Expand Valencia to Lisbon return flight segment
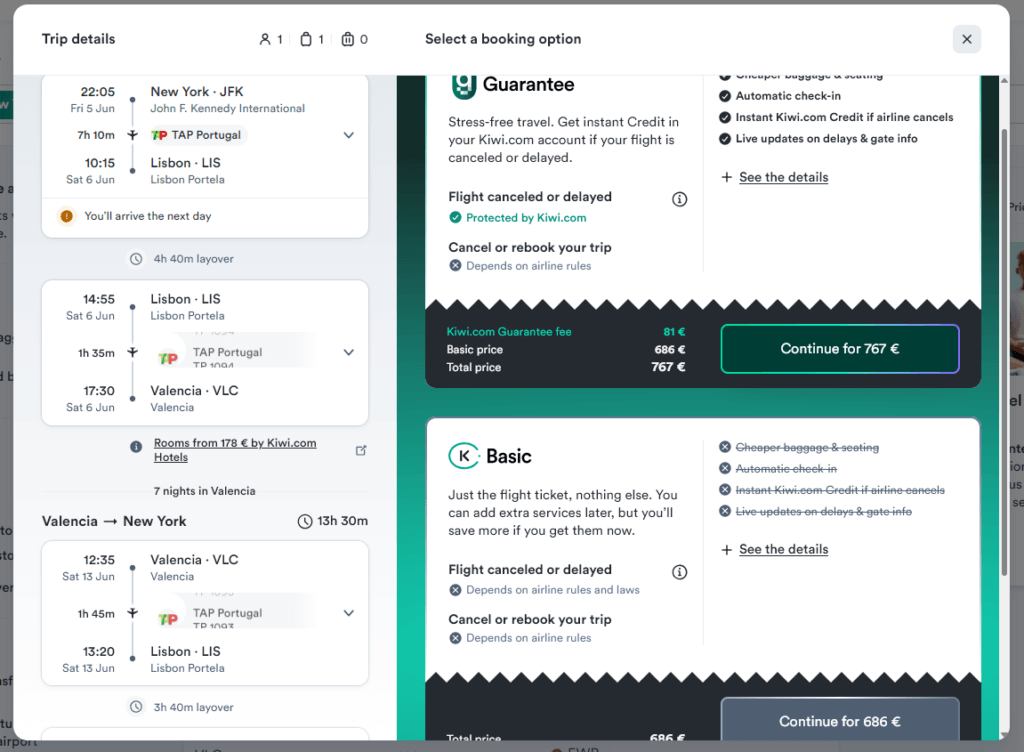1024x752 pixels. [x=348, y=613]
